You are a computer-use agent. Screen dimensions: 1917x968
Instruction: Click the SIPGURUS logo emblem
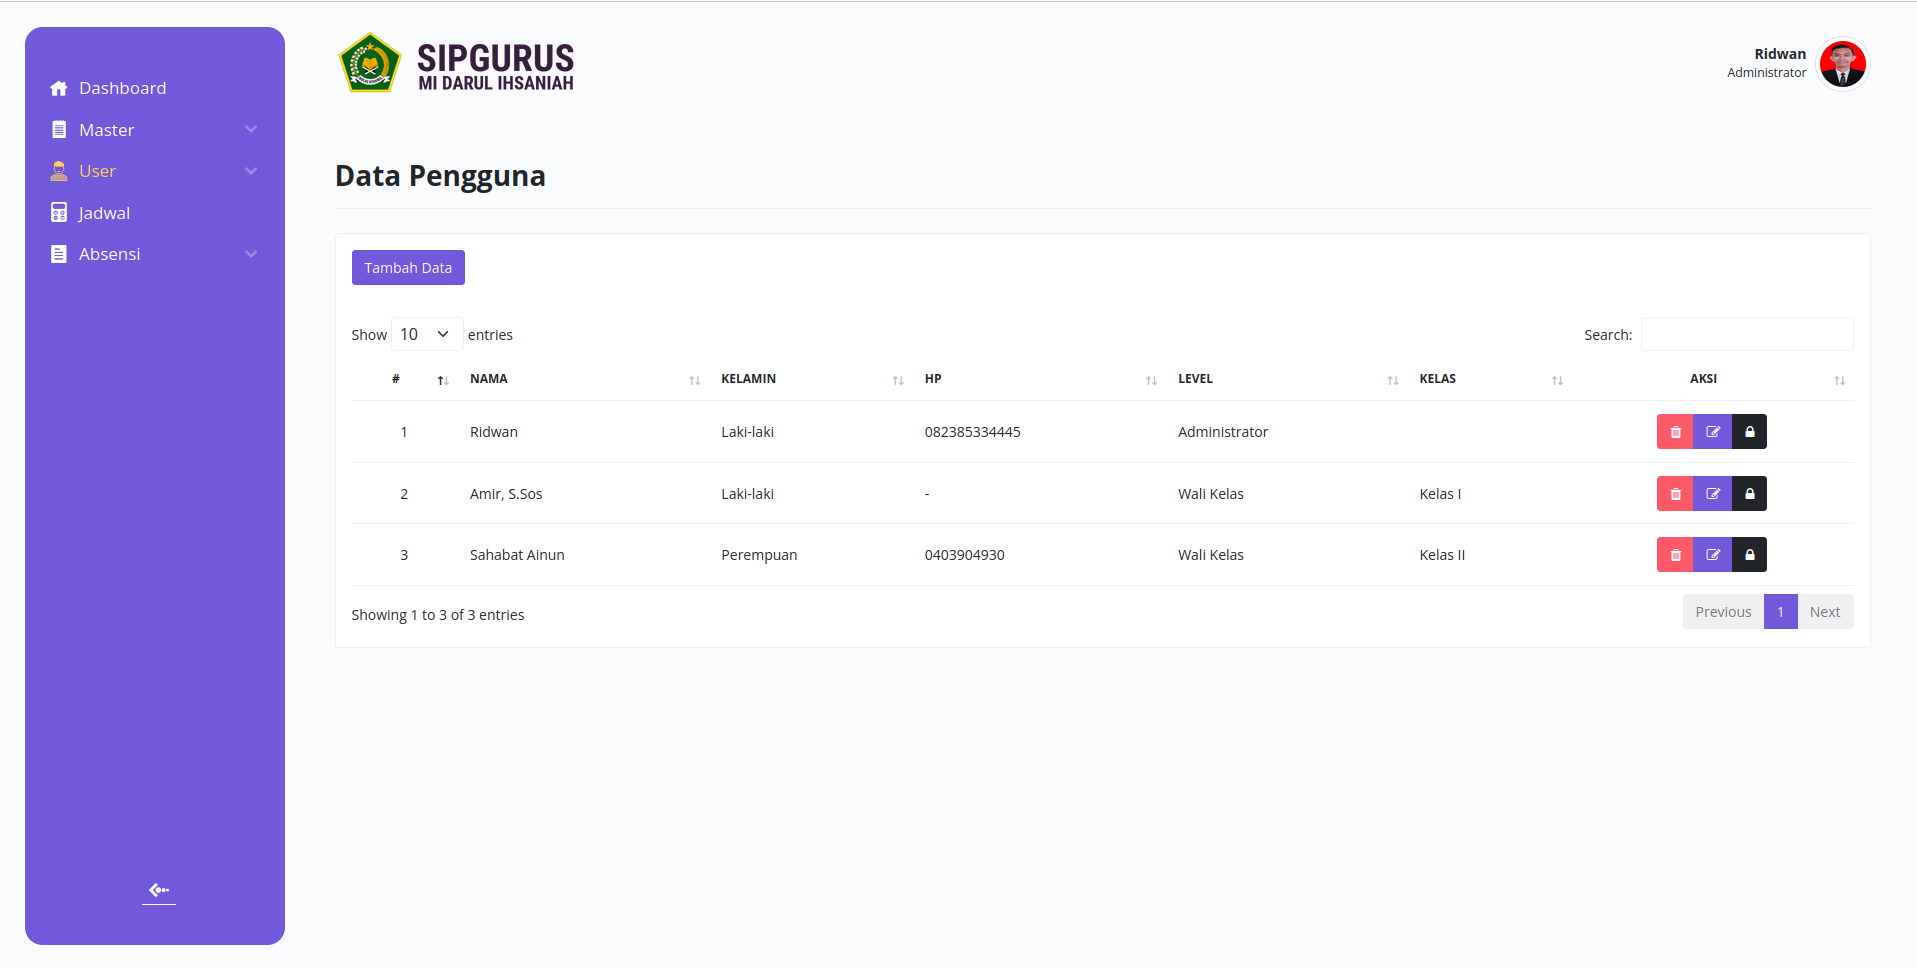click(x=370, y=64)
